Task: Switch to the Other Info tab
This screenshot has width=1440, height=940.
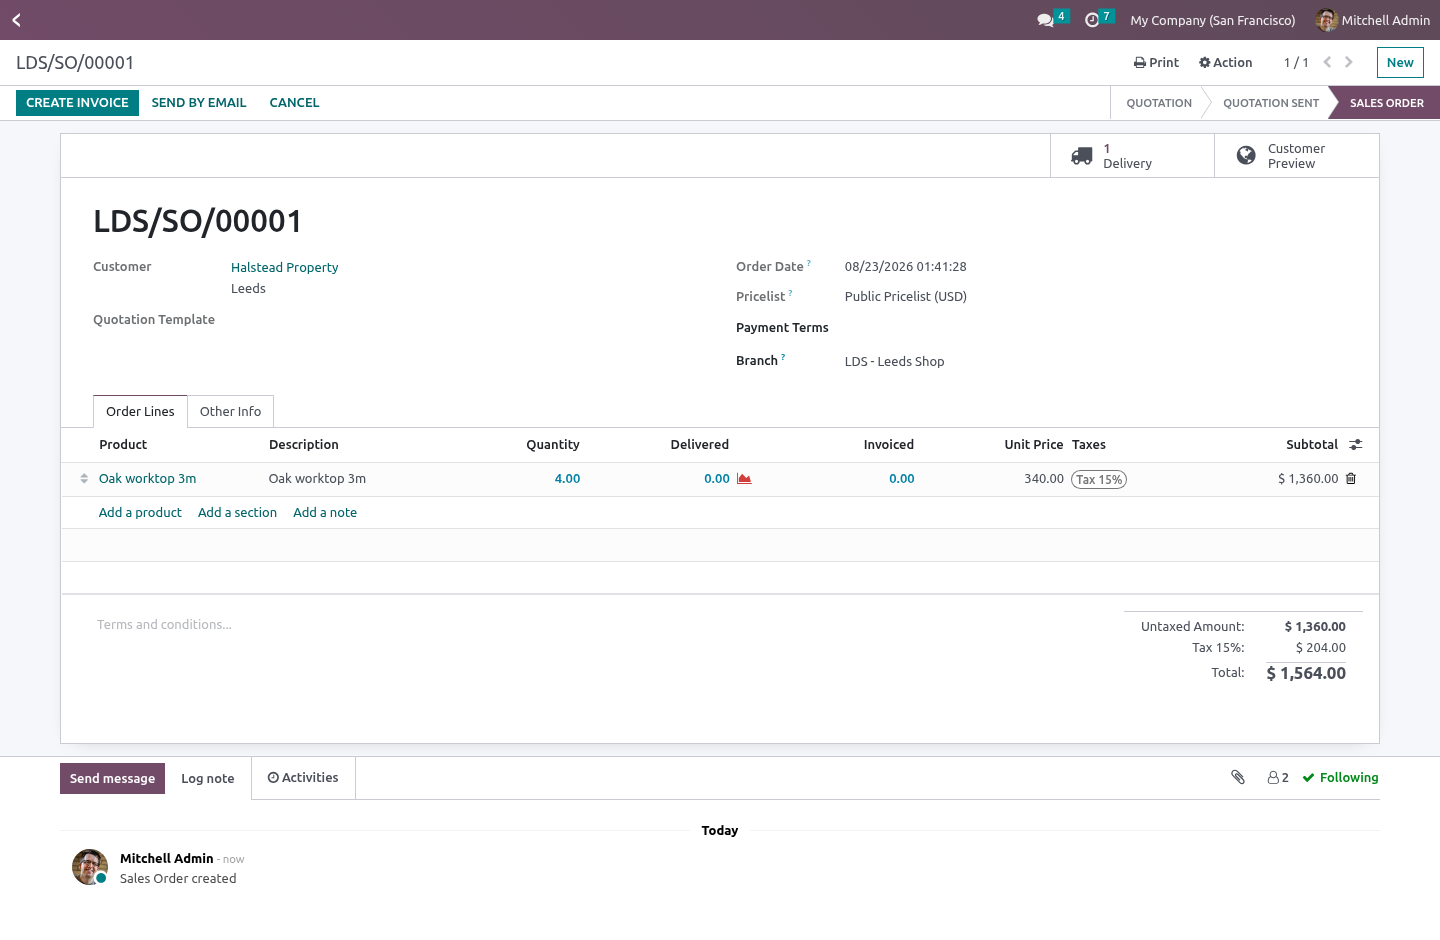Action: [x=230, y=411]
